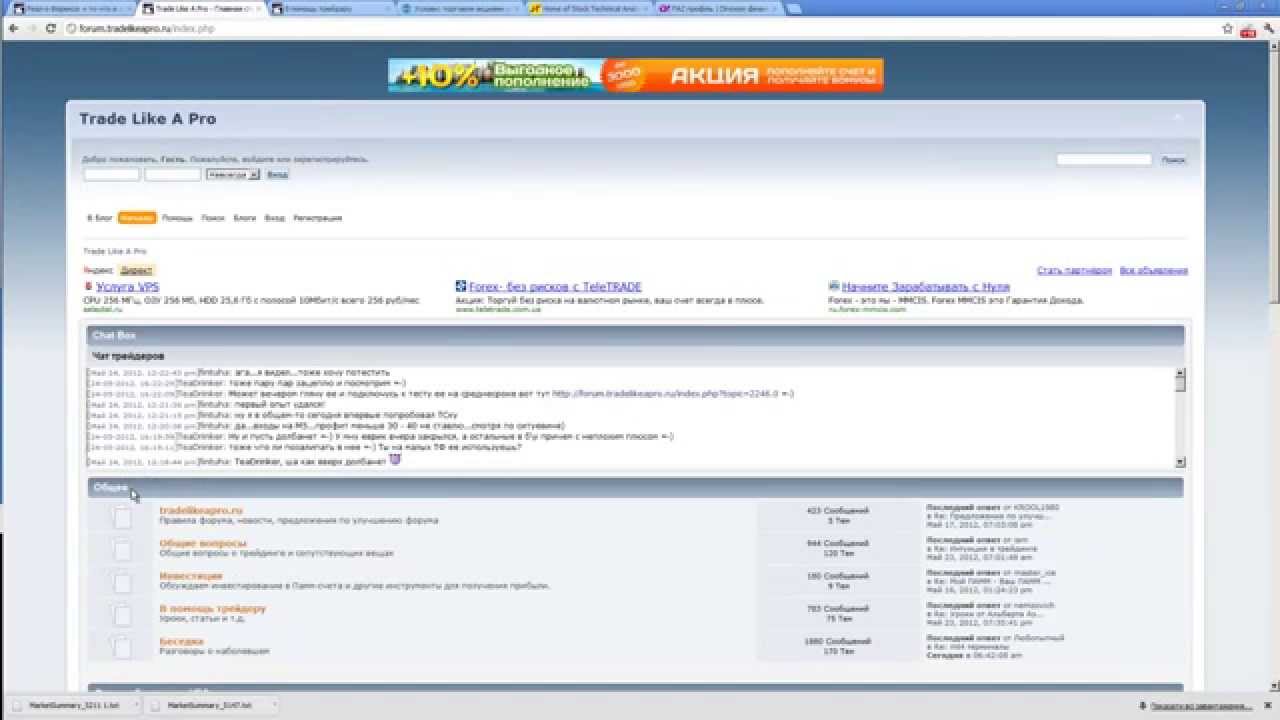The width and height of the screenshot is (1280, 720).
Task: Click the Общее category header
Action: [x=635, y=487]
